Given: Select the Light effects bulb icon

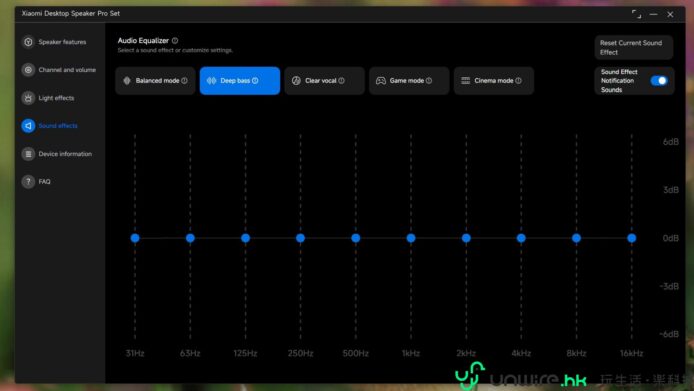Looking at the screenshot, I should pyautogui.click(x=28, y=98).
